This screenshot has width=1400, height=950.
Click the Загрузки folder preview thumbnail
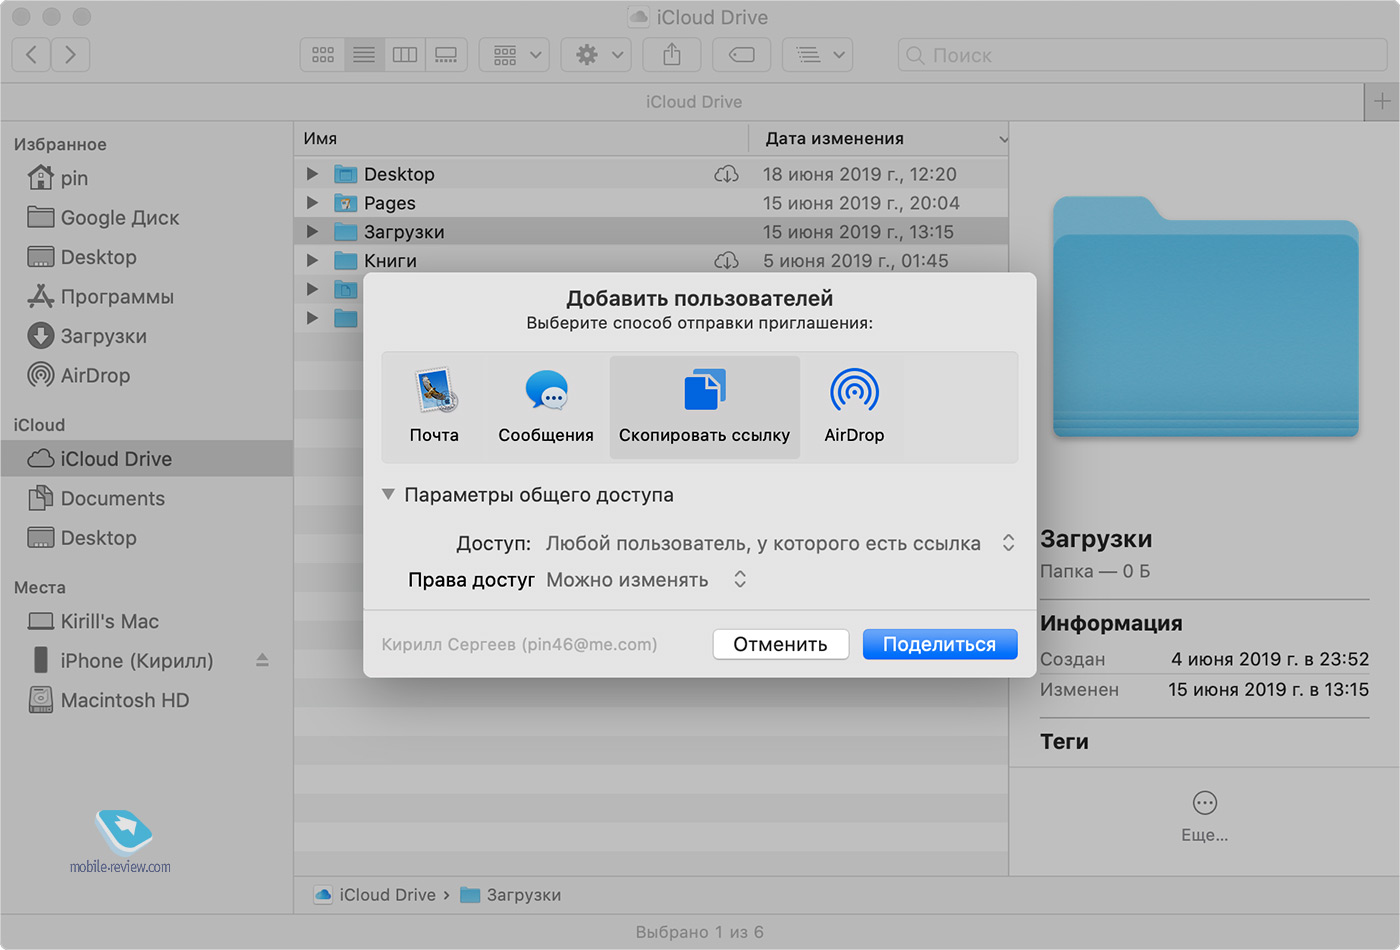point(1206,318)
